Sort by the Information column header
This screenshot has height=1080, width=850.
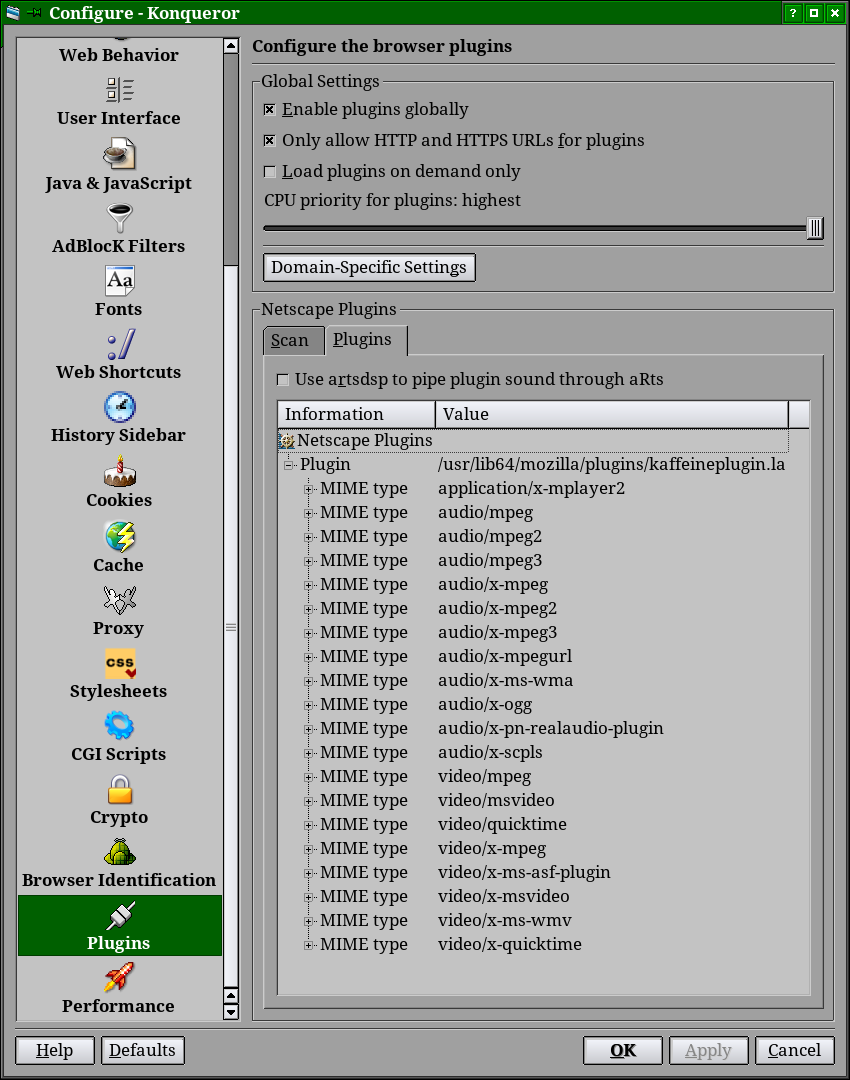click(x=357, y=414)
